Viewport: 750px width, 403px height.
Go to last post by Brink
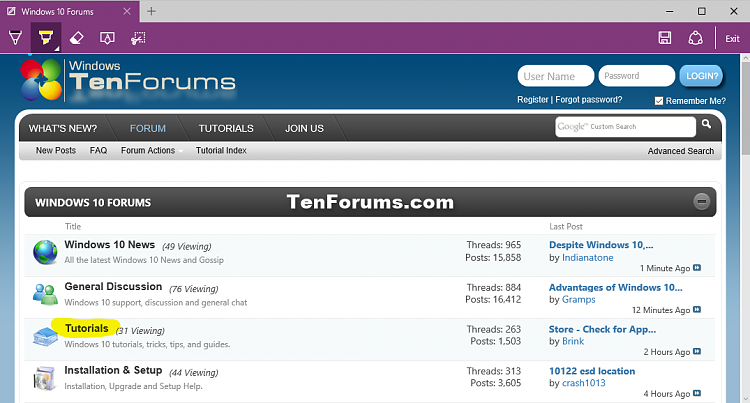click(697, 351)
